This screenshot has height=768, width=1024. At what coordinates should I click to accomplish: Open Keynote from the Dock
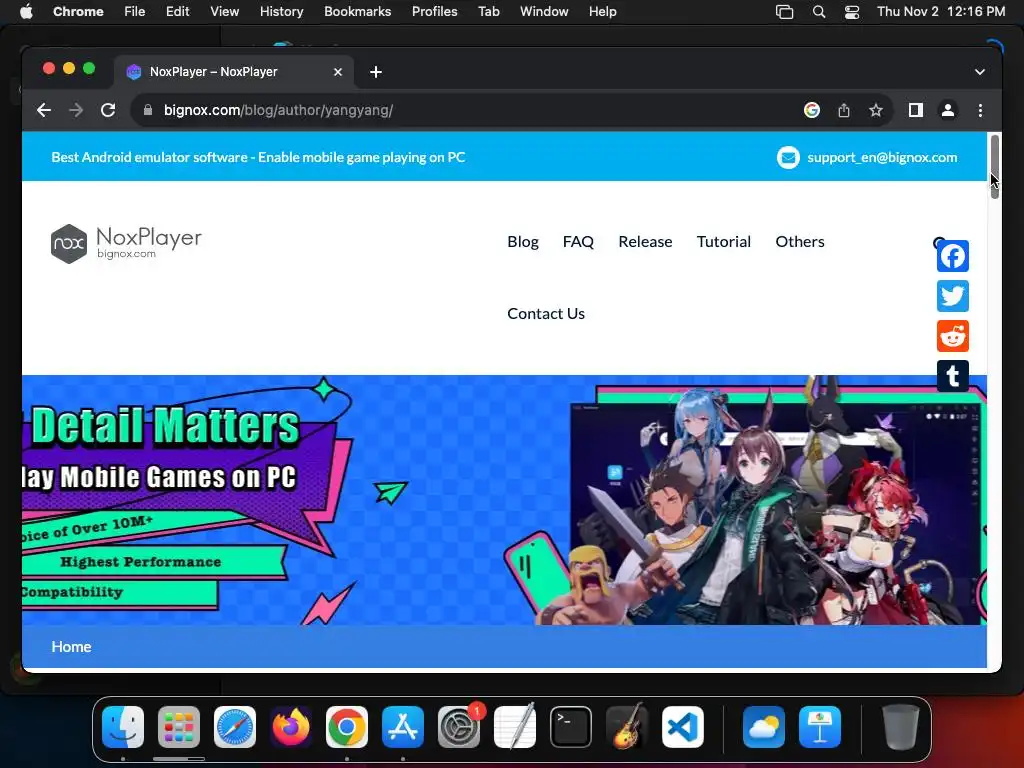point(820,726)
